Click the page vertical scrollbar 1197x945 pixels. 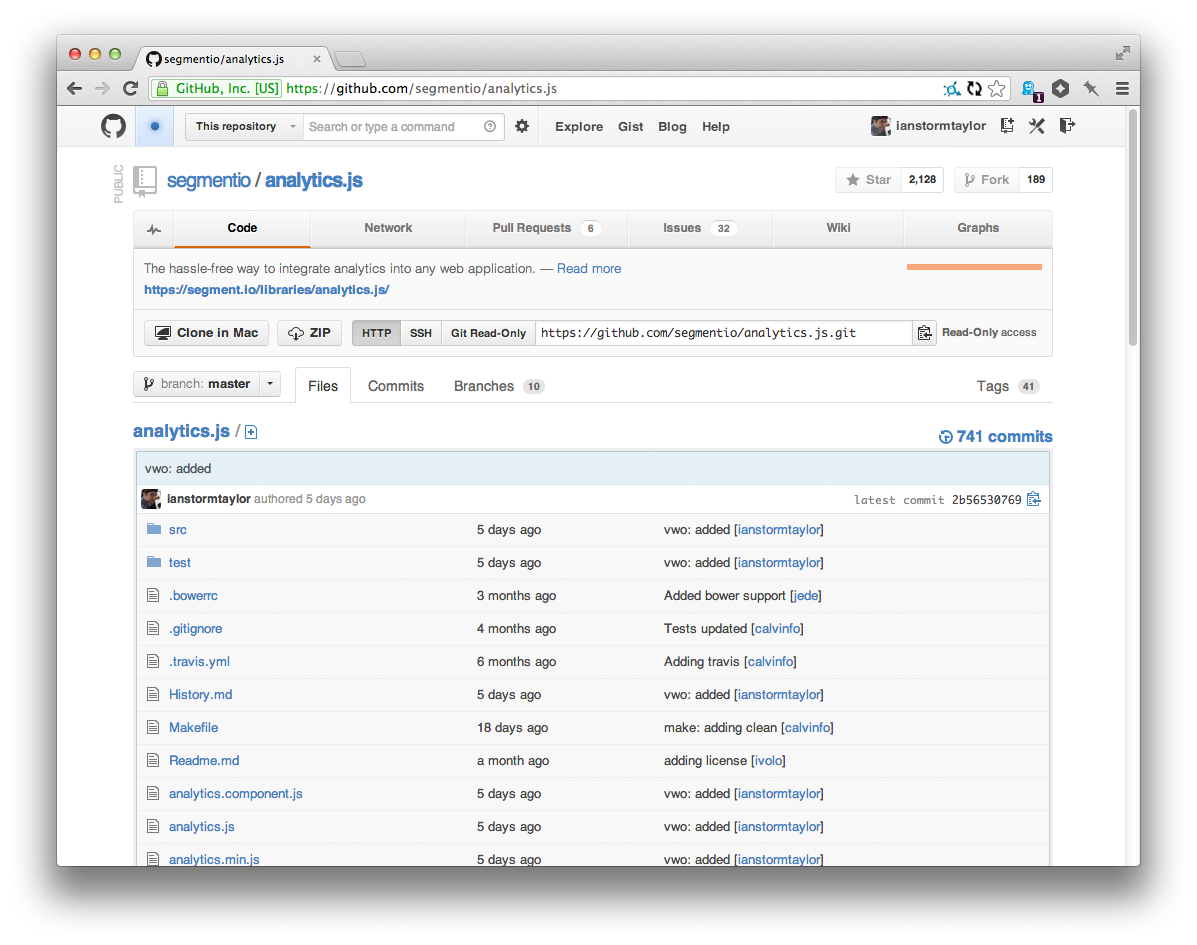1133,227
